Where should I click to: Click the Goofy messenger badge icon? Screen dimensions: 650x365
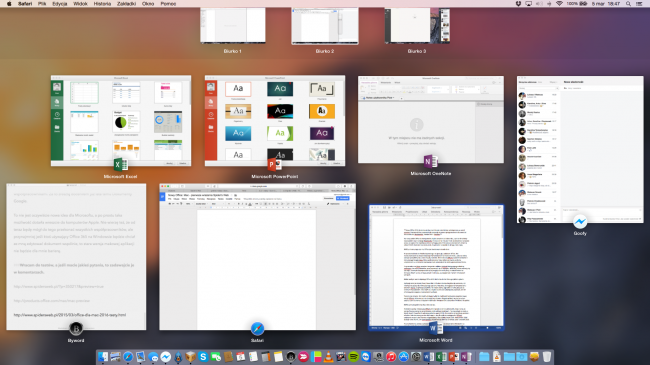pos(580,222)
